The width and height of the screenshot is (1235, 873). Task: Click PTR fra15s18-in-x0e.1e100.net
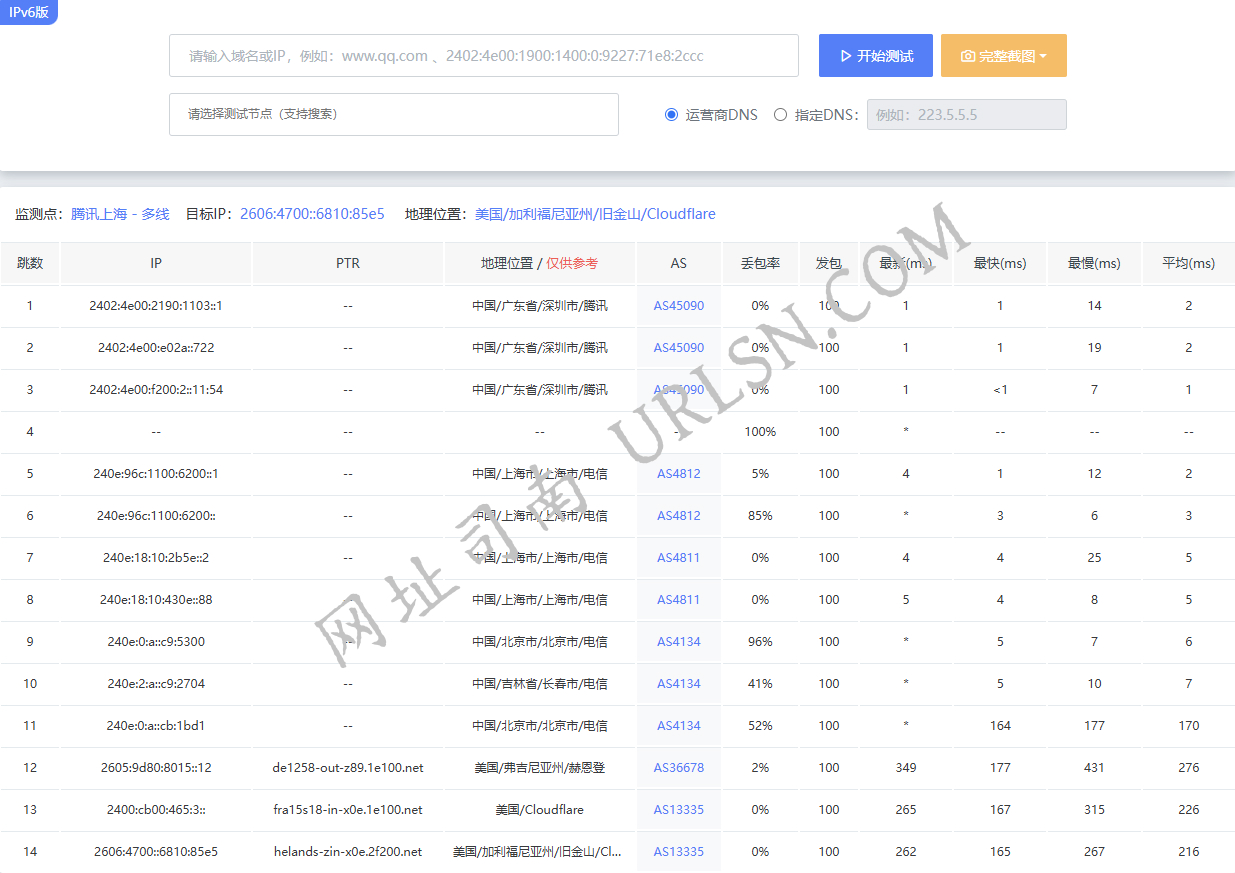[348, 810]
